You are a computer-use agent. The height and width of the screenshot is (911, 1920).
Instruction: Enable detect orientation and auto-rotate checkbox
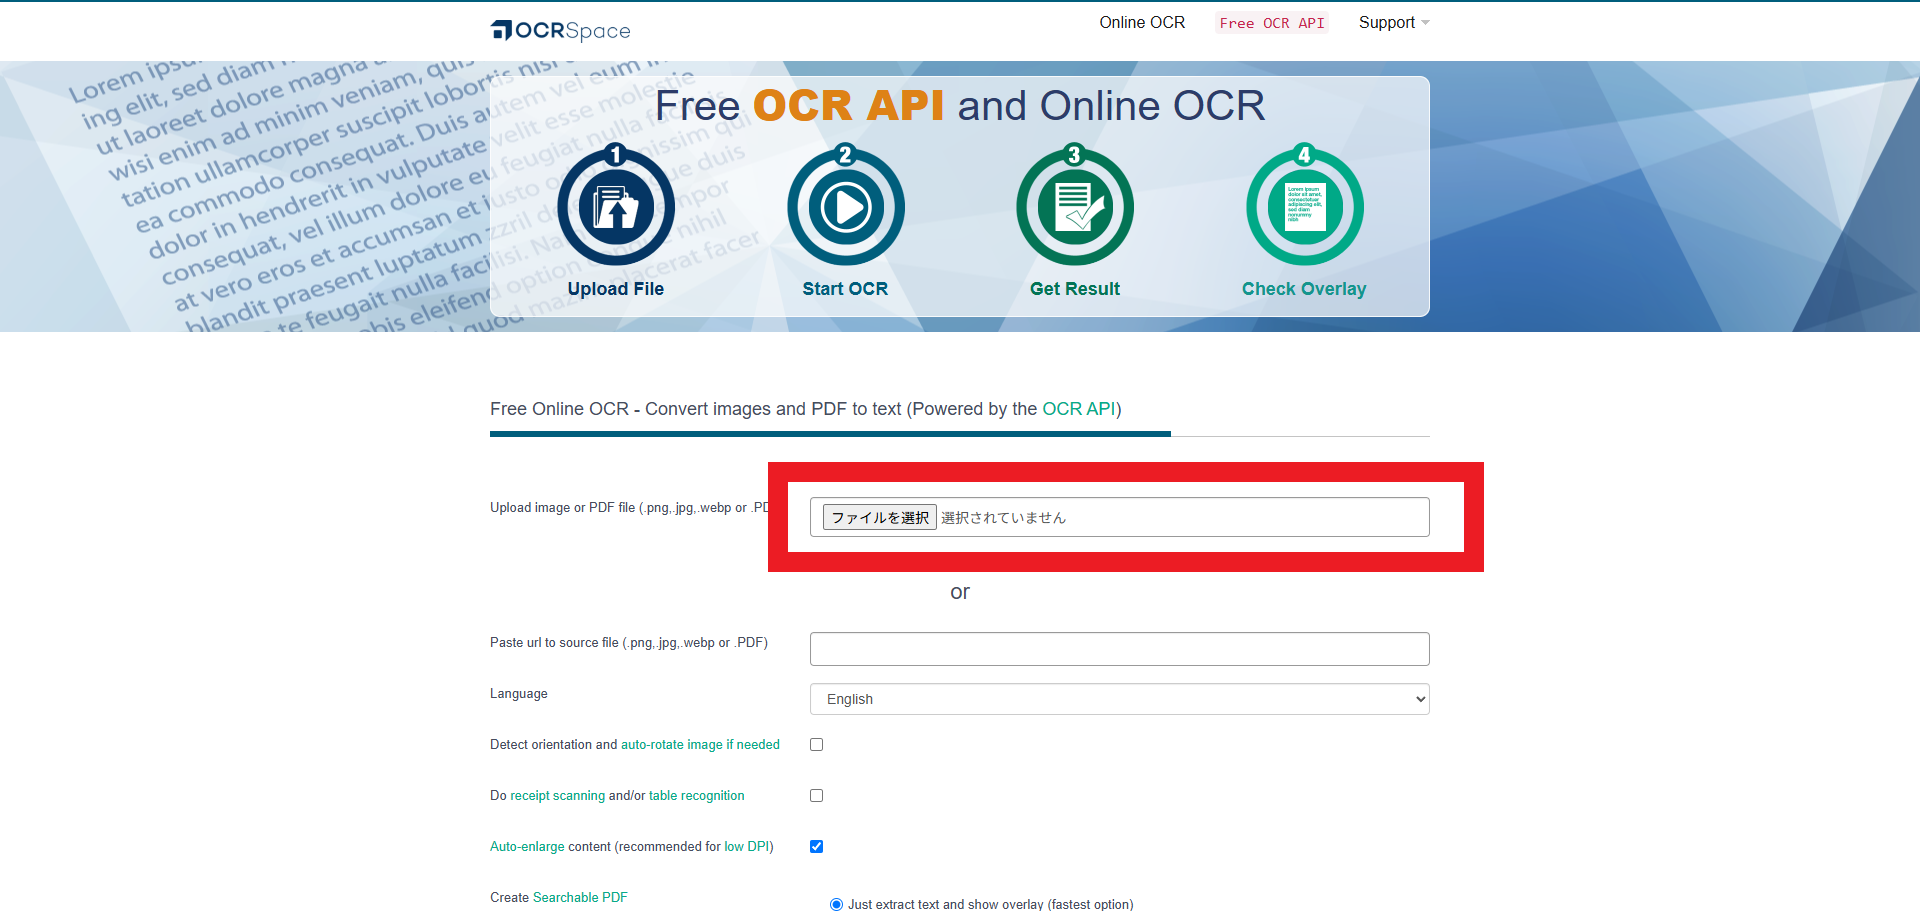(817, 745)
